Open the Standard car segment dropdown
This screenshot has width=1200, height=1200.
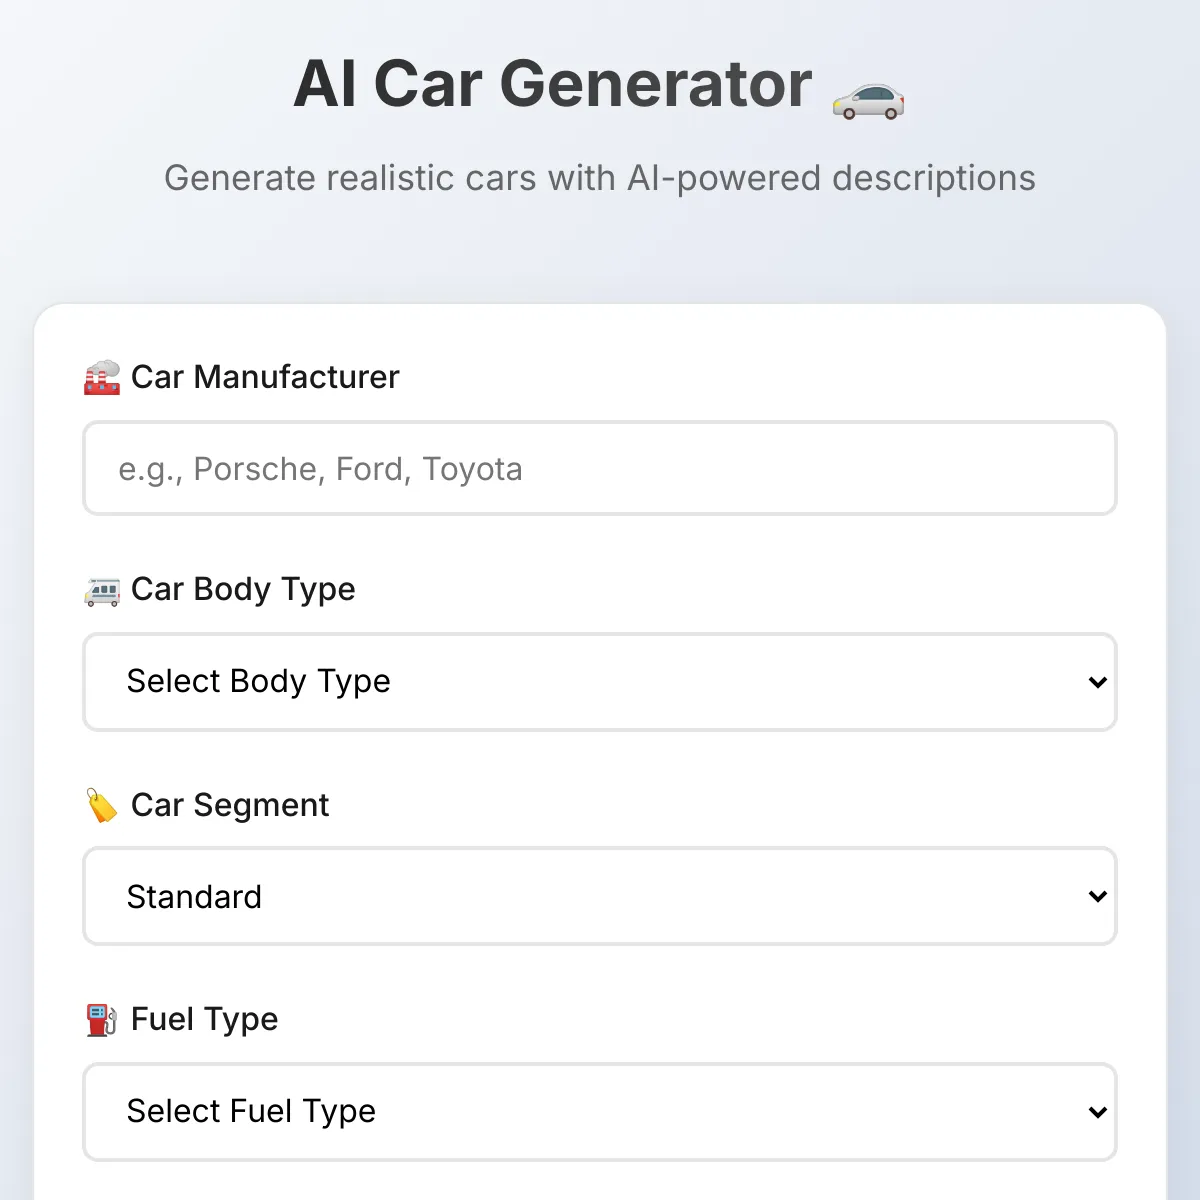coord(600,896)
